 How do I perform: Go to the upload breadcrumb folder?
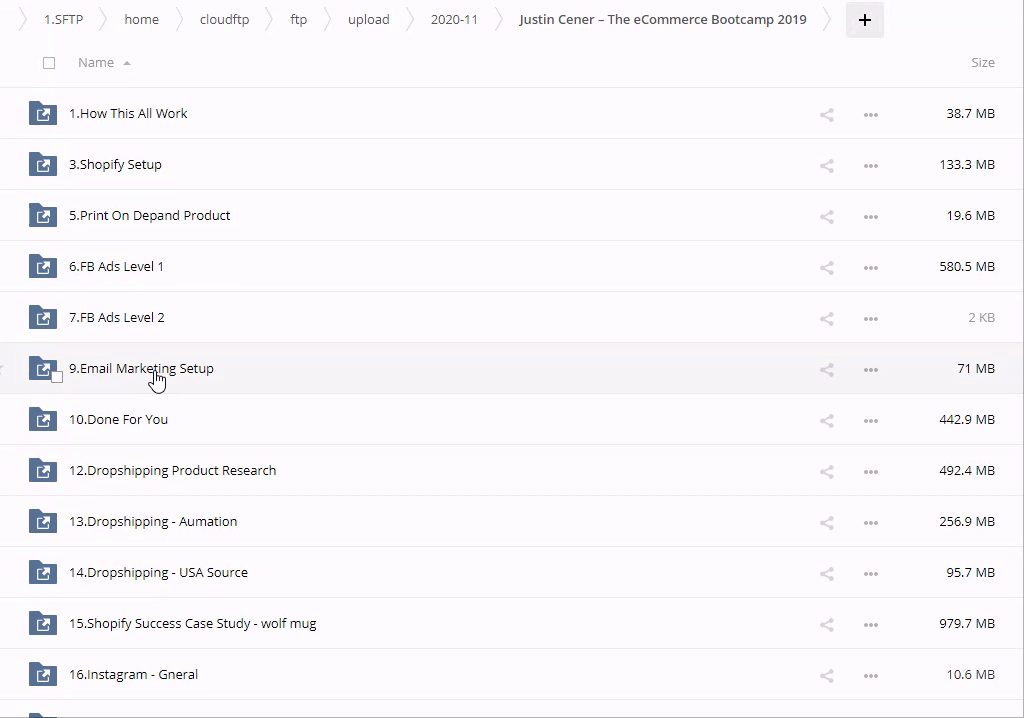(368, 20)
